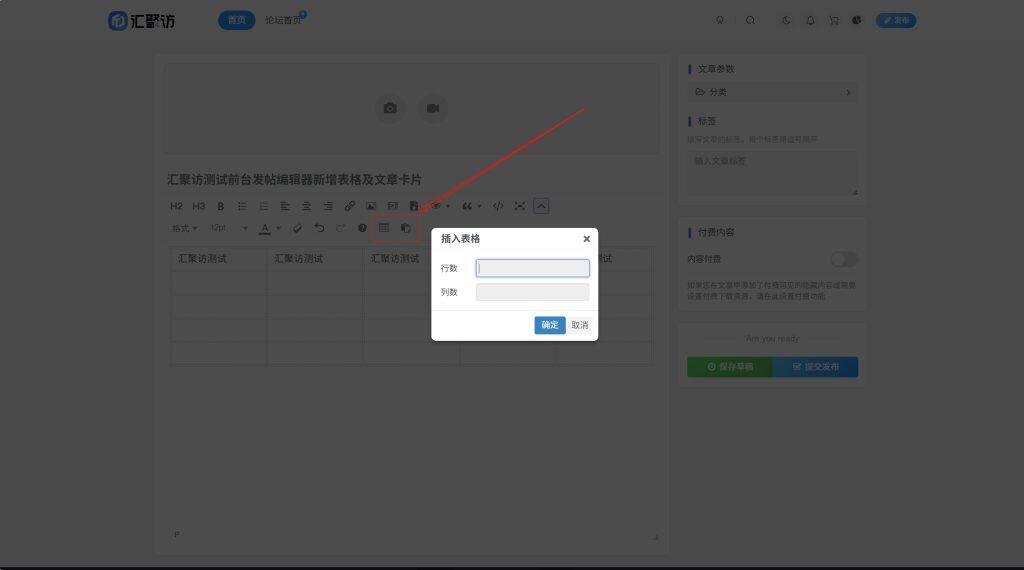The height and width of the screenshot is (570, 1024).
Task: Clear formatting with the eraser icon
Action: click(297, 229)
